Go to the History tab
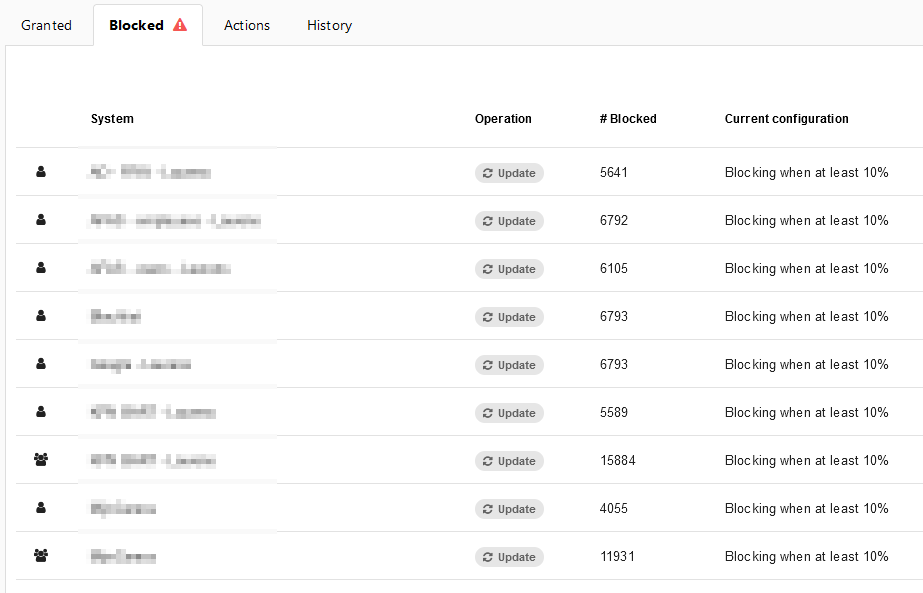Screen dimensions: 923x593 (329, 25)
